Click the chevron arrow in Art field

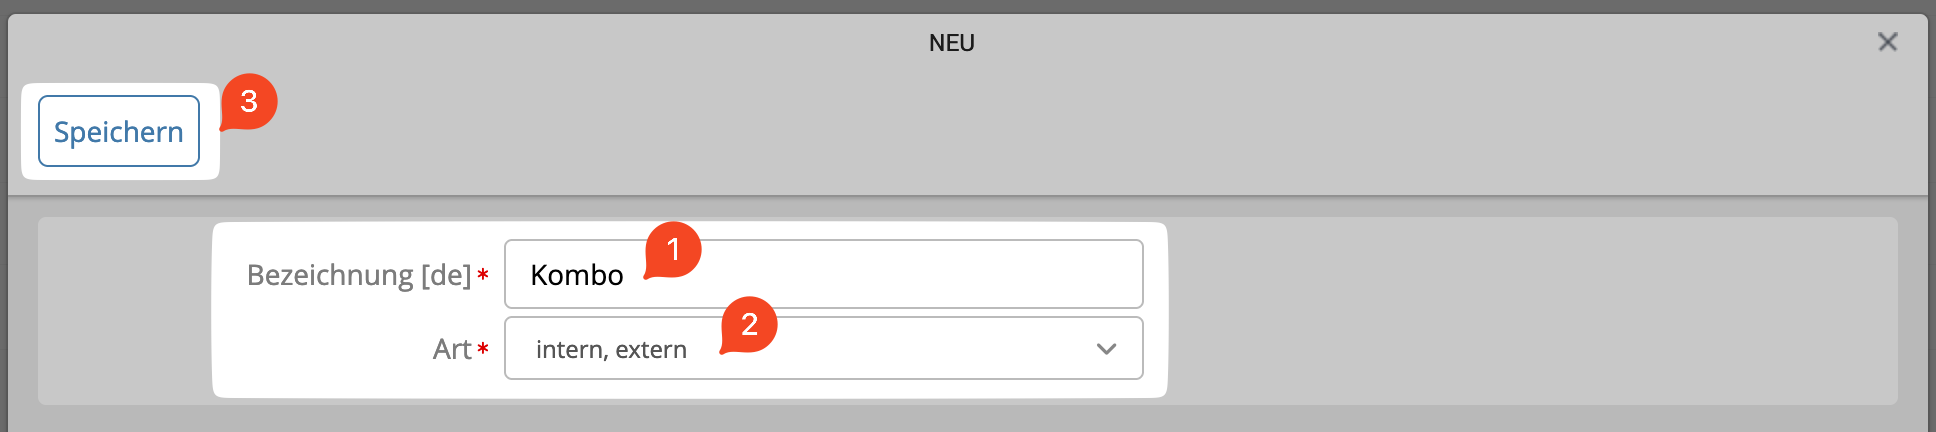pyautogui.click(x=1106, y=349)
